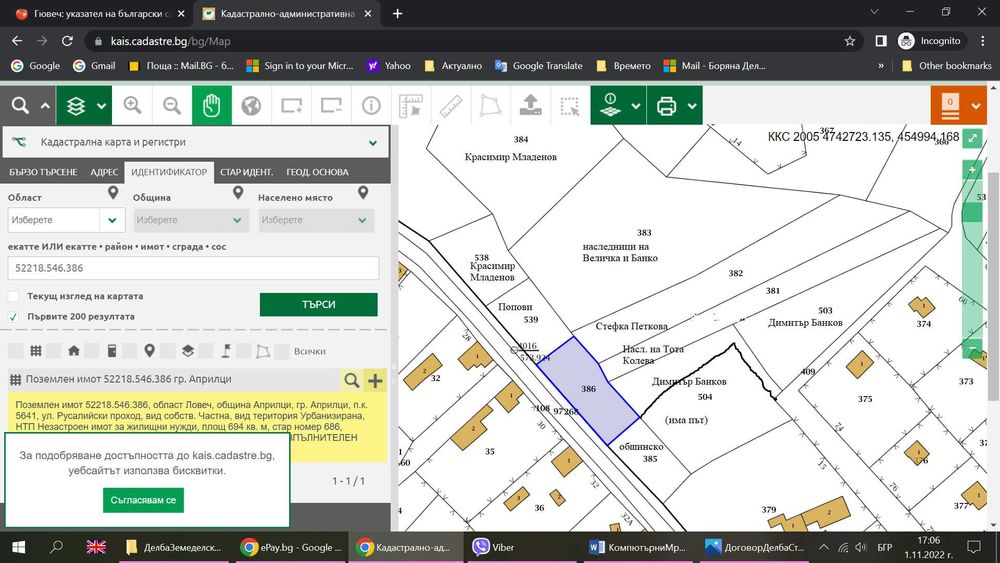Open the Област dropdown

66,220
